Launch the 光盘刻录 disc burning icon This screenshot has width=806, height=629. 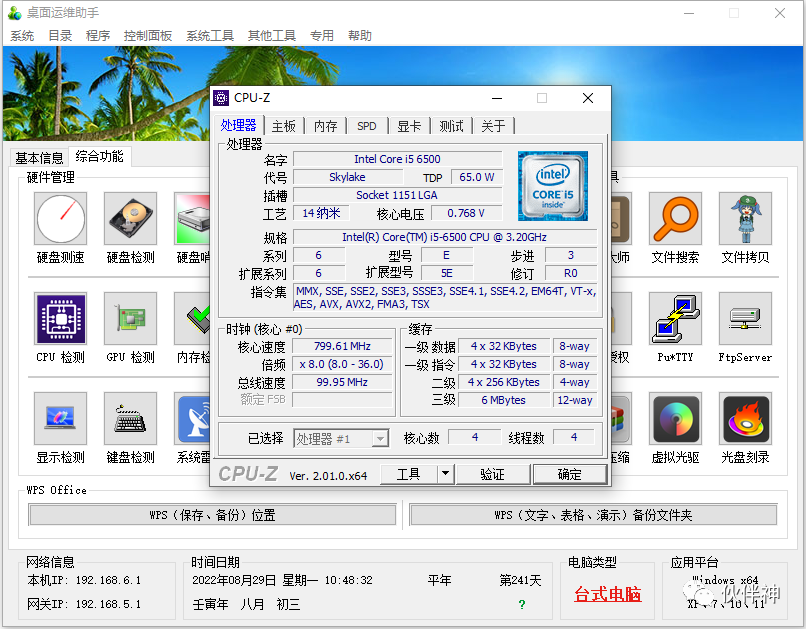click(x=745, y=418)
